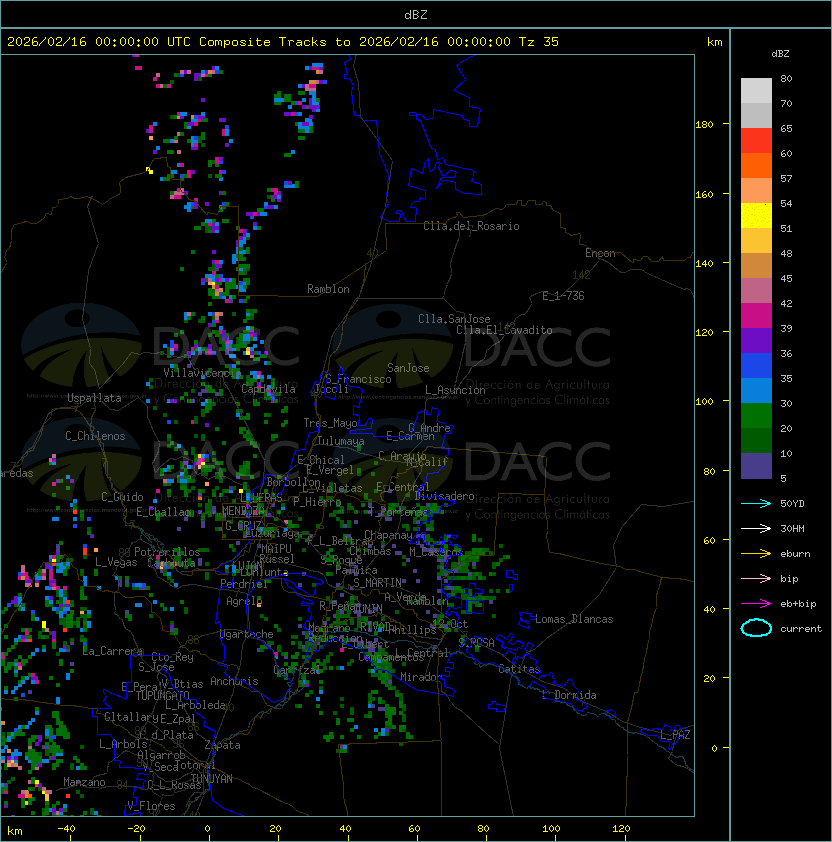Click the Potrerillos map label
The width and height of the screenshot is (832, 842).
click(x=167, y=552)
